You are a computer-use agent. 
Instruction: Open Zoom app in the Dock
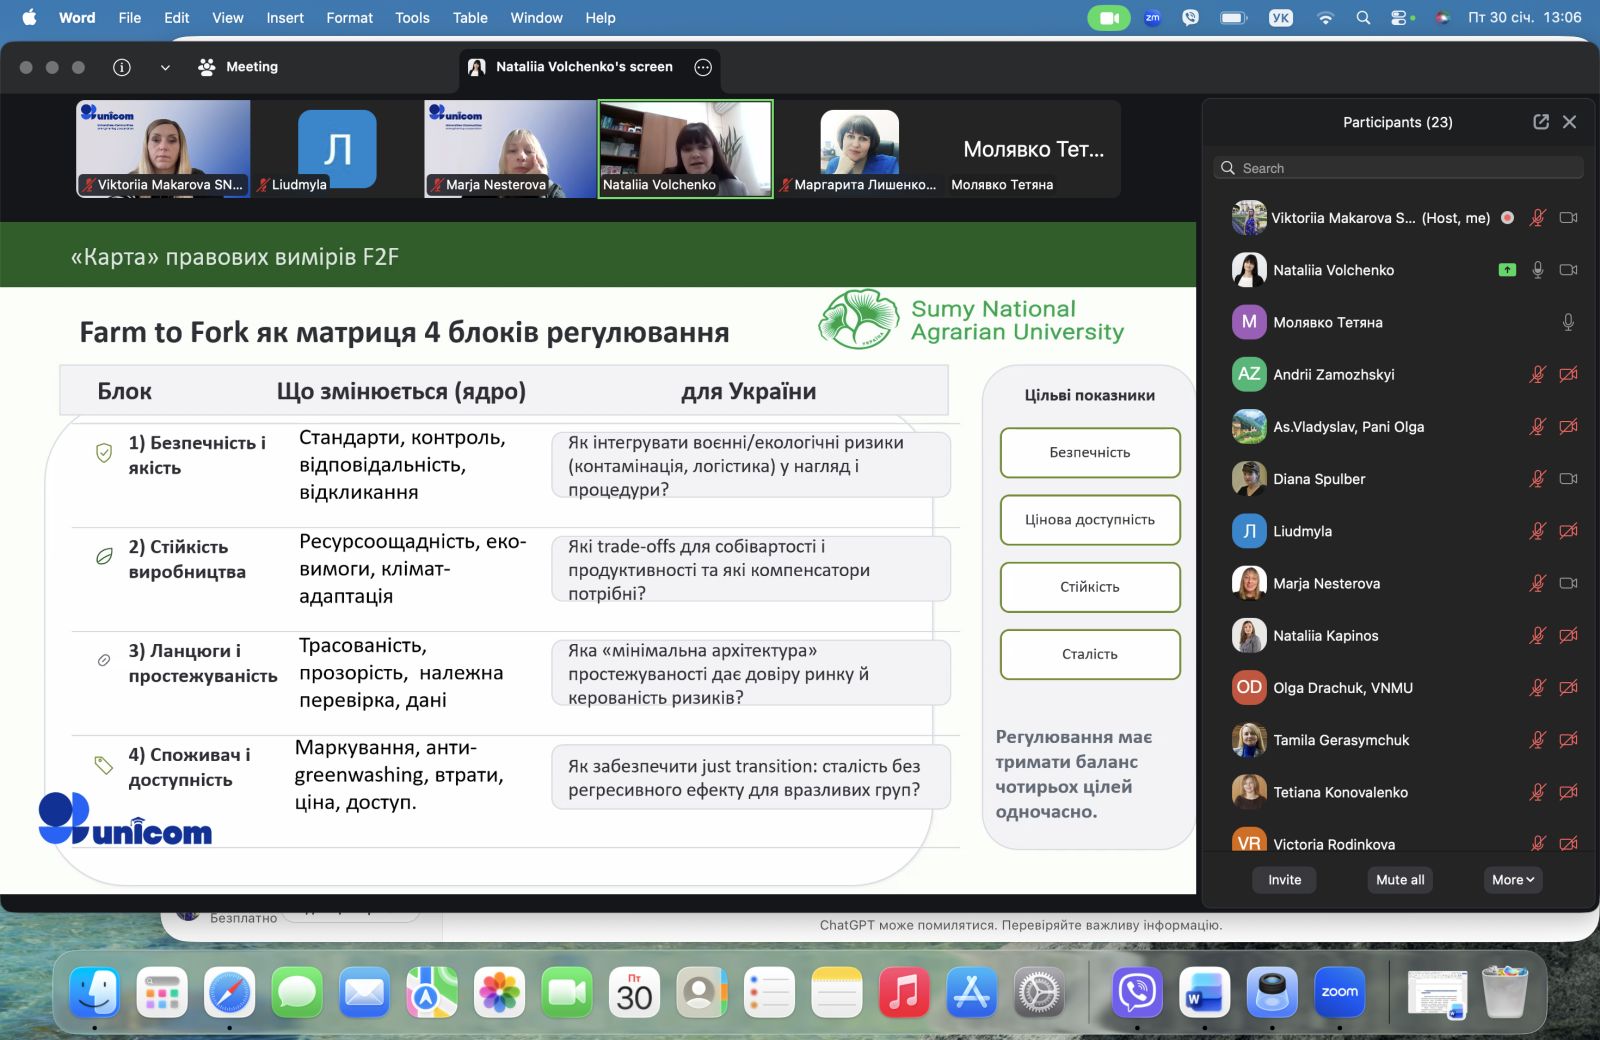pos(1339,993)
